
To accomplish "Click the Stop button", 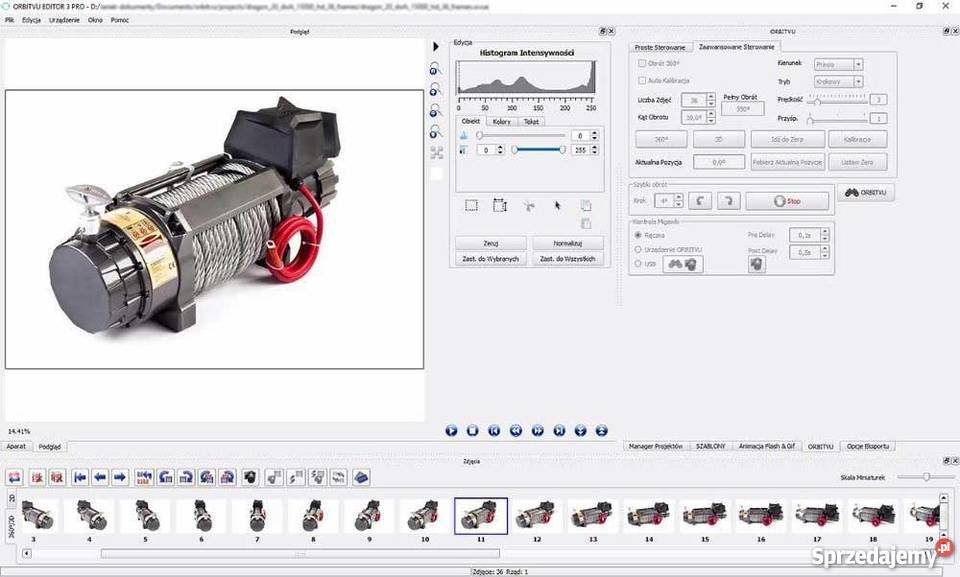I will [787, 201].
